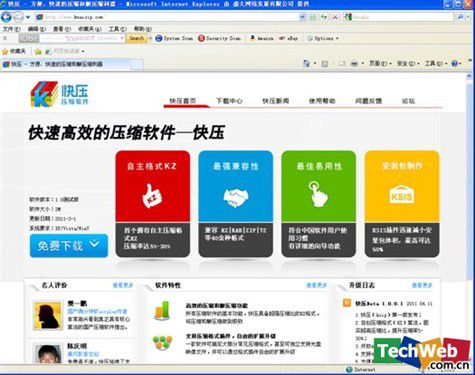Click the yellow 安装包制作 KSIS card
The image size is (475, 375).
402,204
